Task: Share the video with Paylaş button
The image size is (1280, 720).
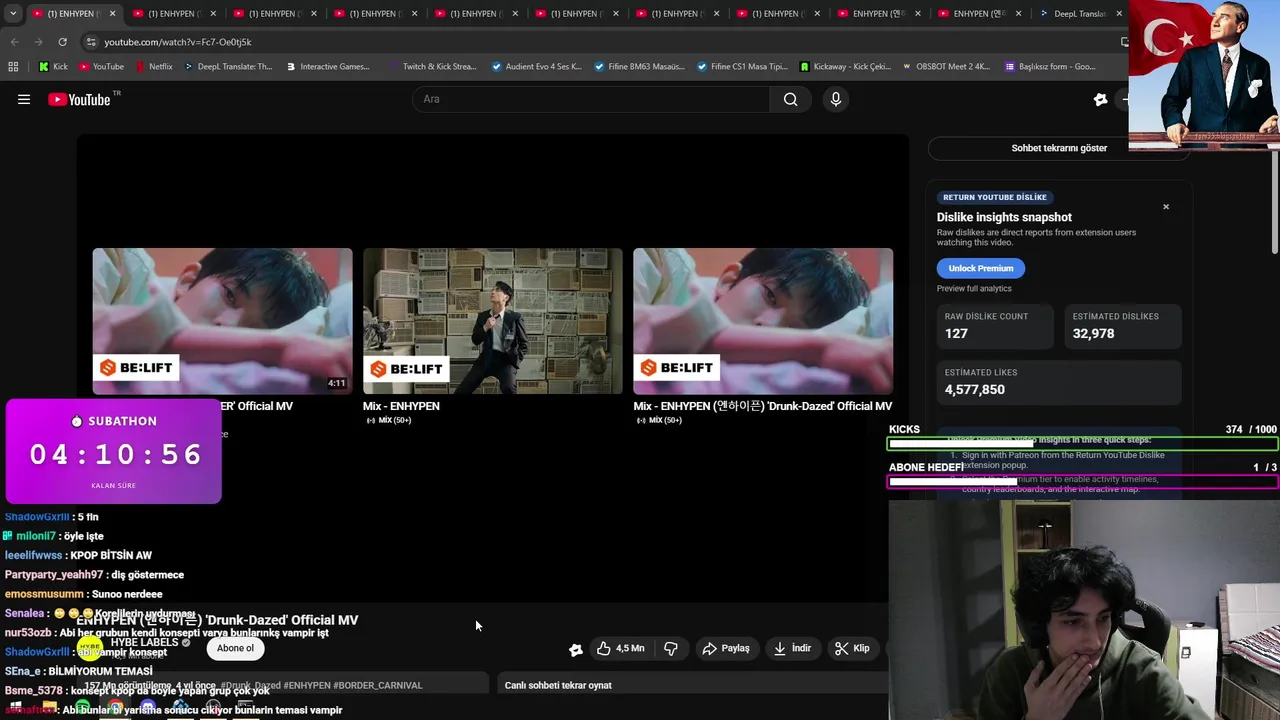Action: (x=726, y=648)
